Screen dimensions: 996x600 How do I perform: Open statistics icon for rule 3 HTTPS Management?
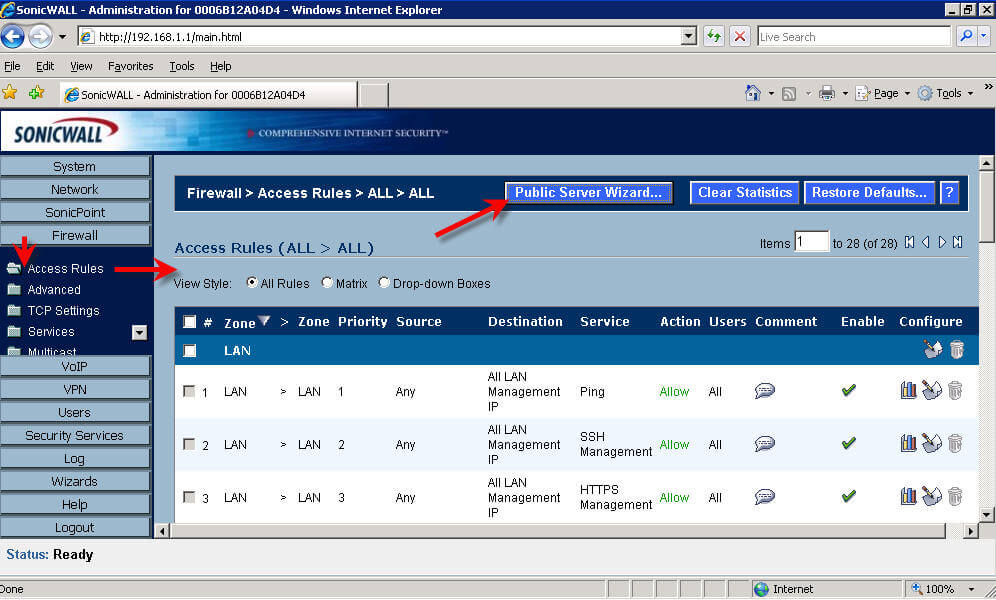point(908,497)
